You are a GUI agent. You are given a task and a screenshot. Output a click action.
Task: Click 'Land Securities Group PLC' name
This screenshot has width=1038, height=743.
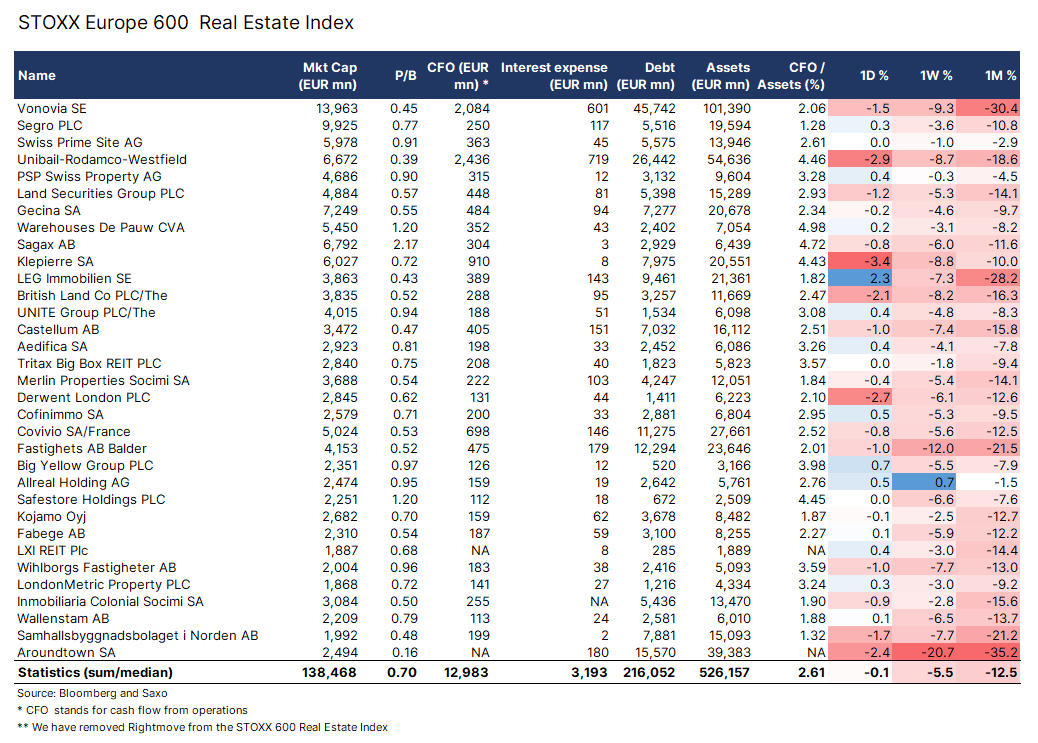[x=101, y=193]
